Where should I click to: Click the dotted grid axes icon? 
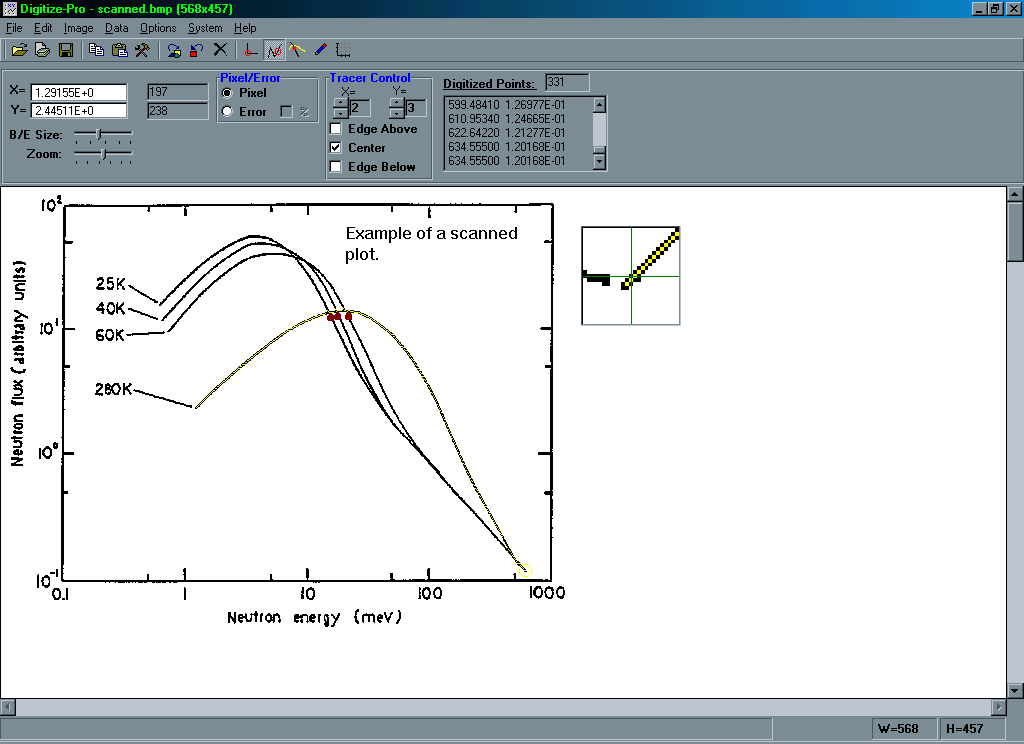click(343, 49)
